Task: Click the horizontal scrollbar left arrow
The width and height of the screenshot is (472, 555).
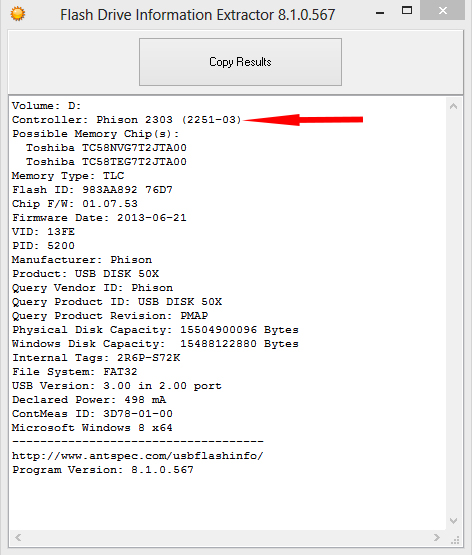Action: pos(18,538)
